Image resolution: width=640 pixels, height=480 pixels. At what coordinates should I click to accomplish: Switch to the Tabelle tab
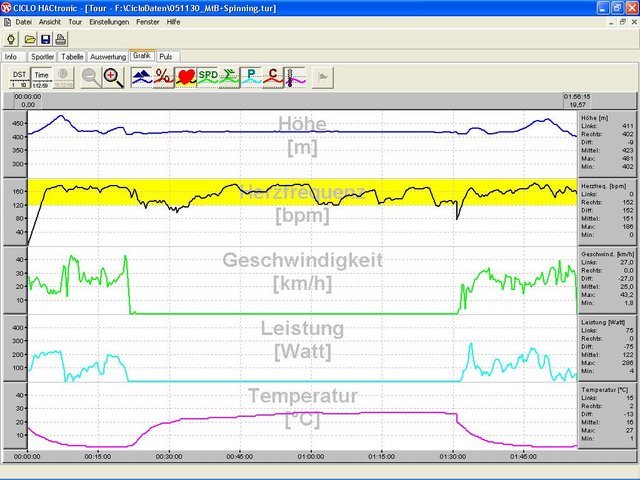(72, 57)
